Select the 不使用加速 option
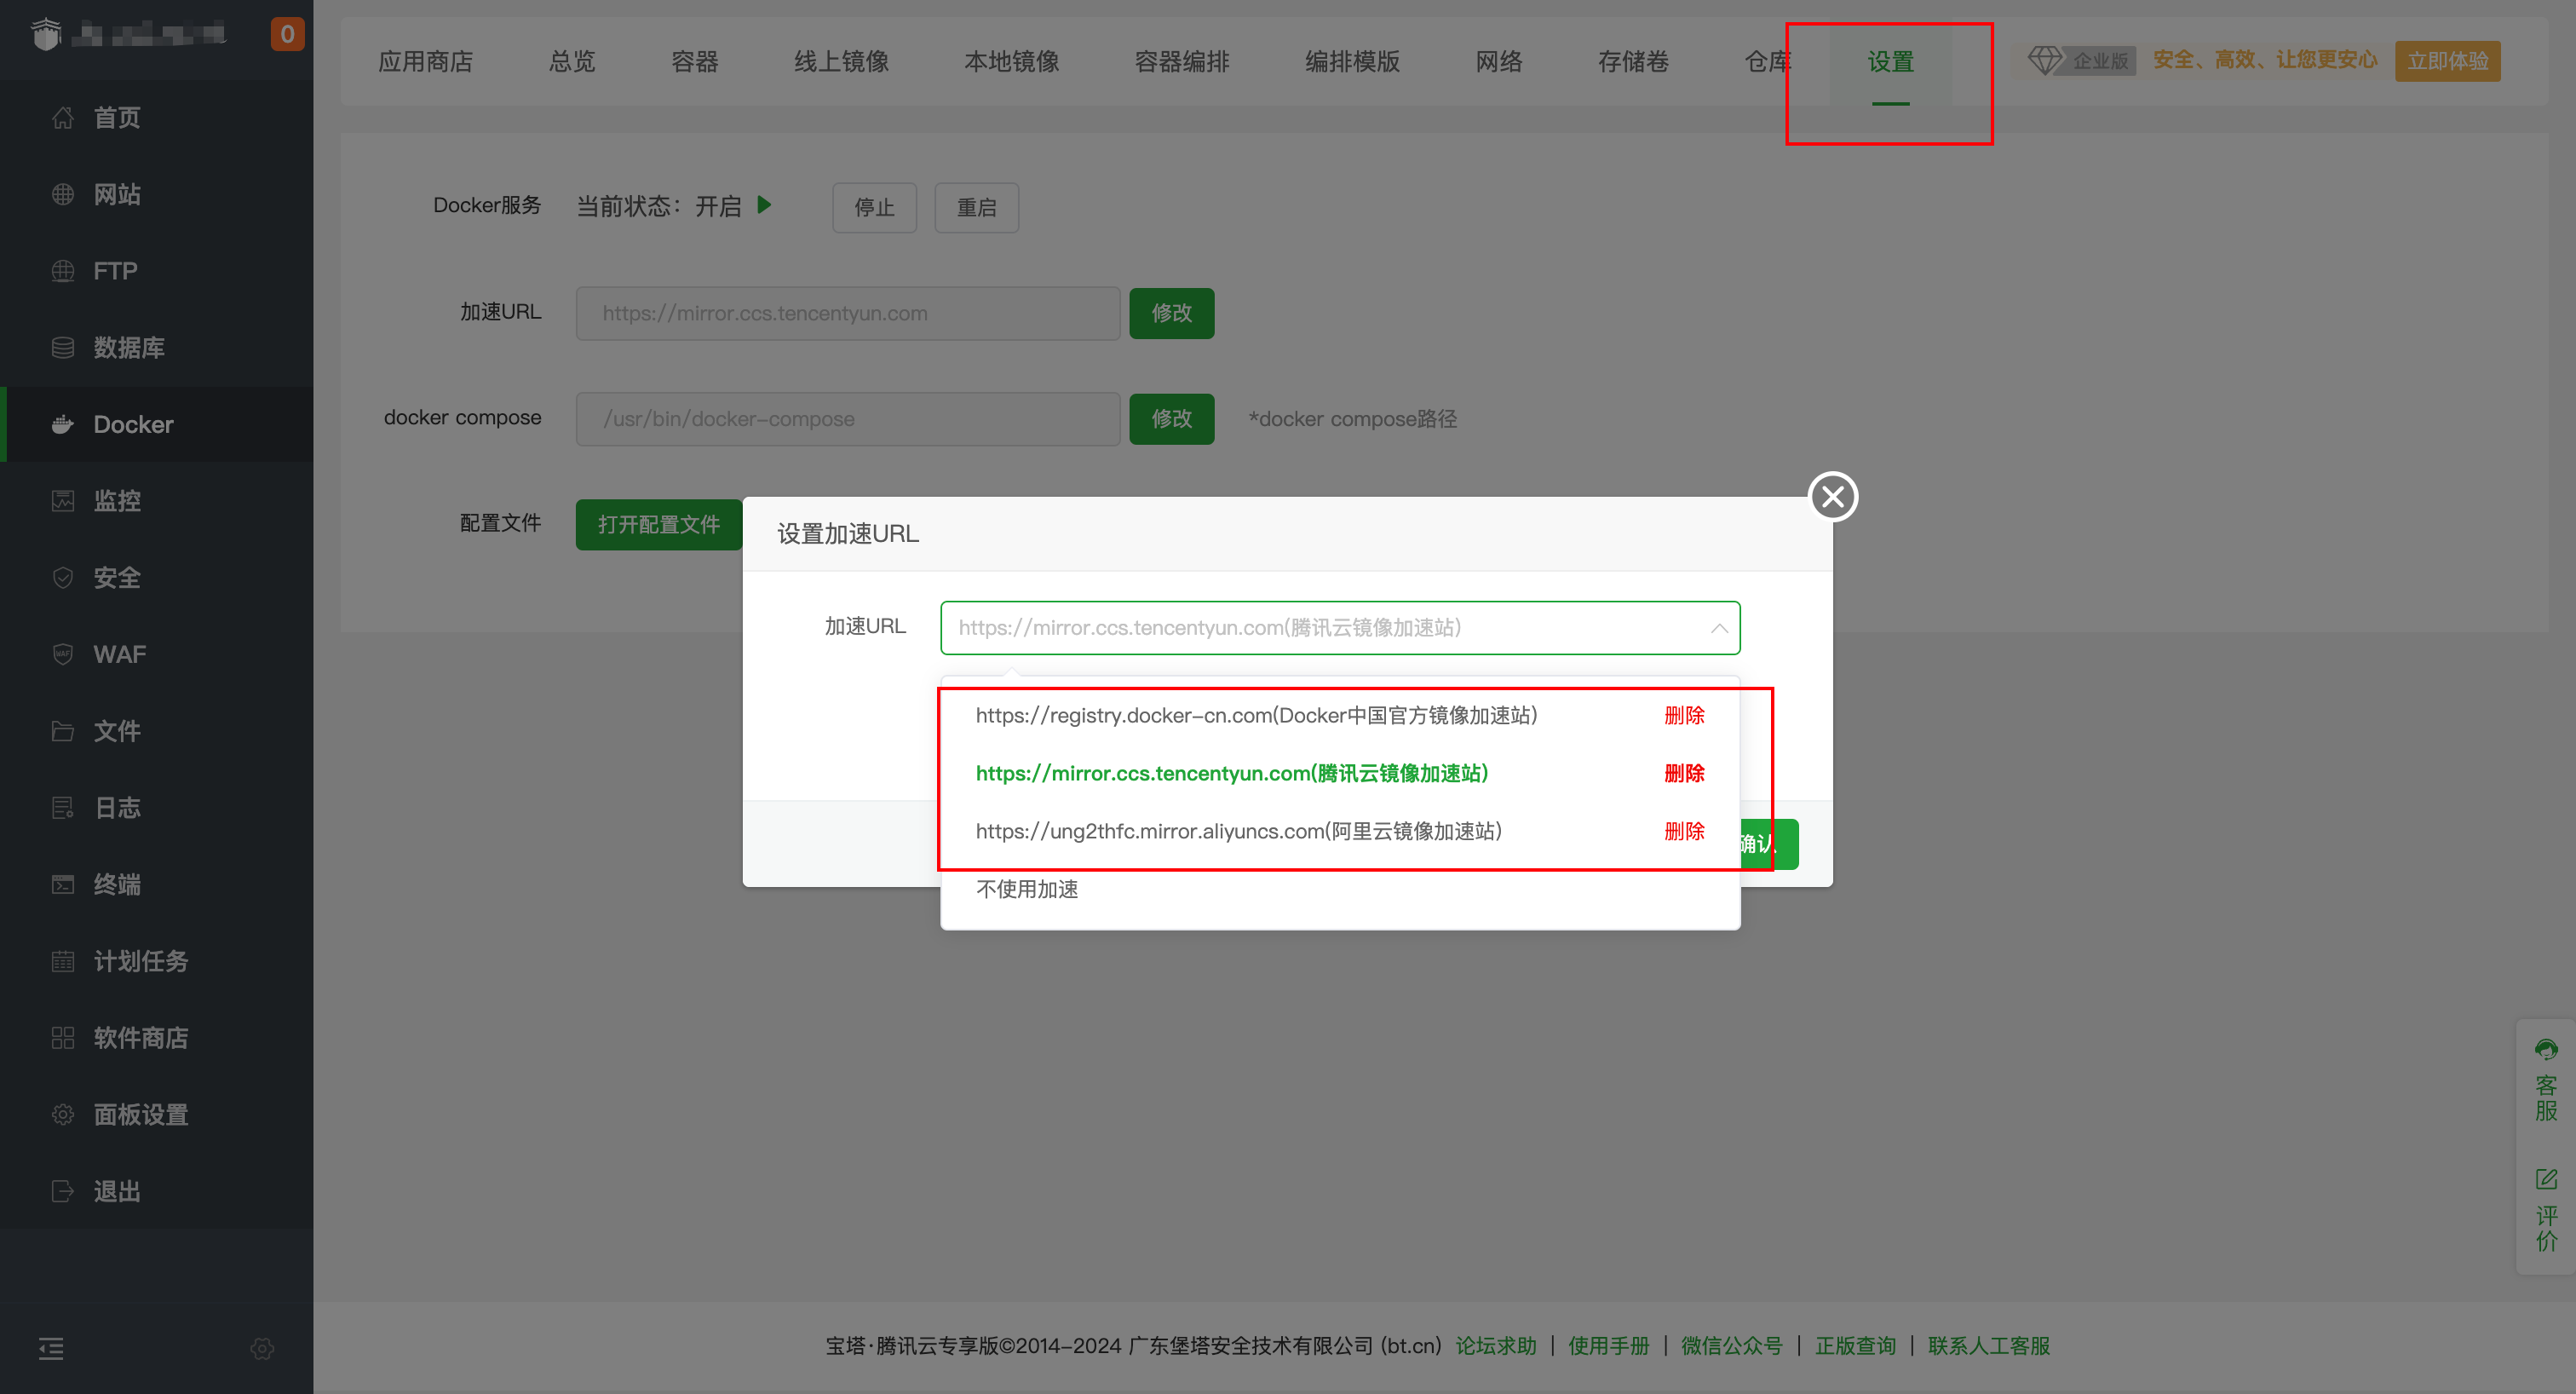Viewport: 2576px width, 1394px height. 1026,889
